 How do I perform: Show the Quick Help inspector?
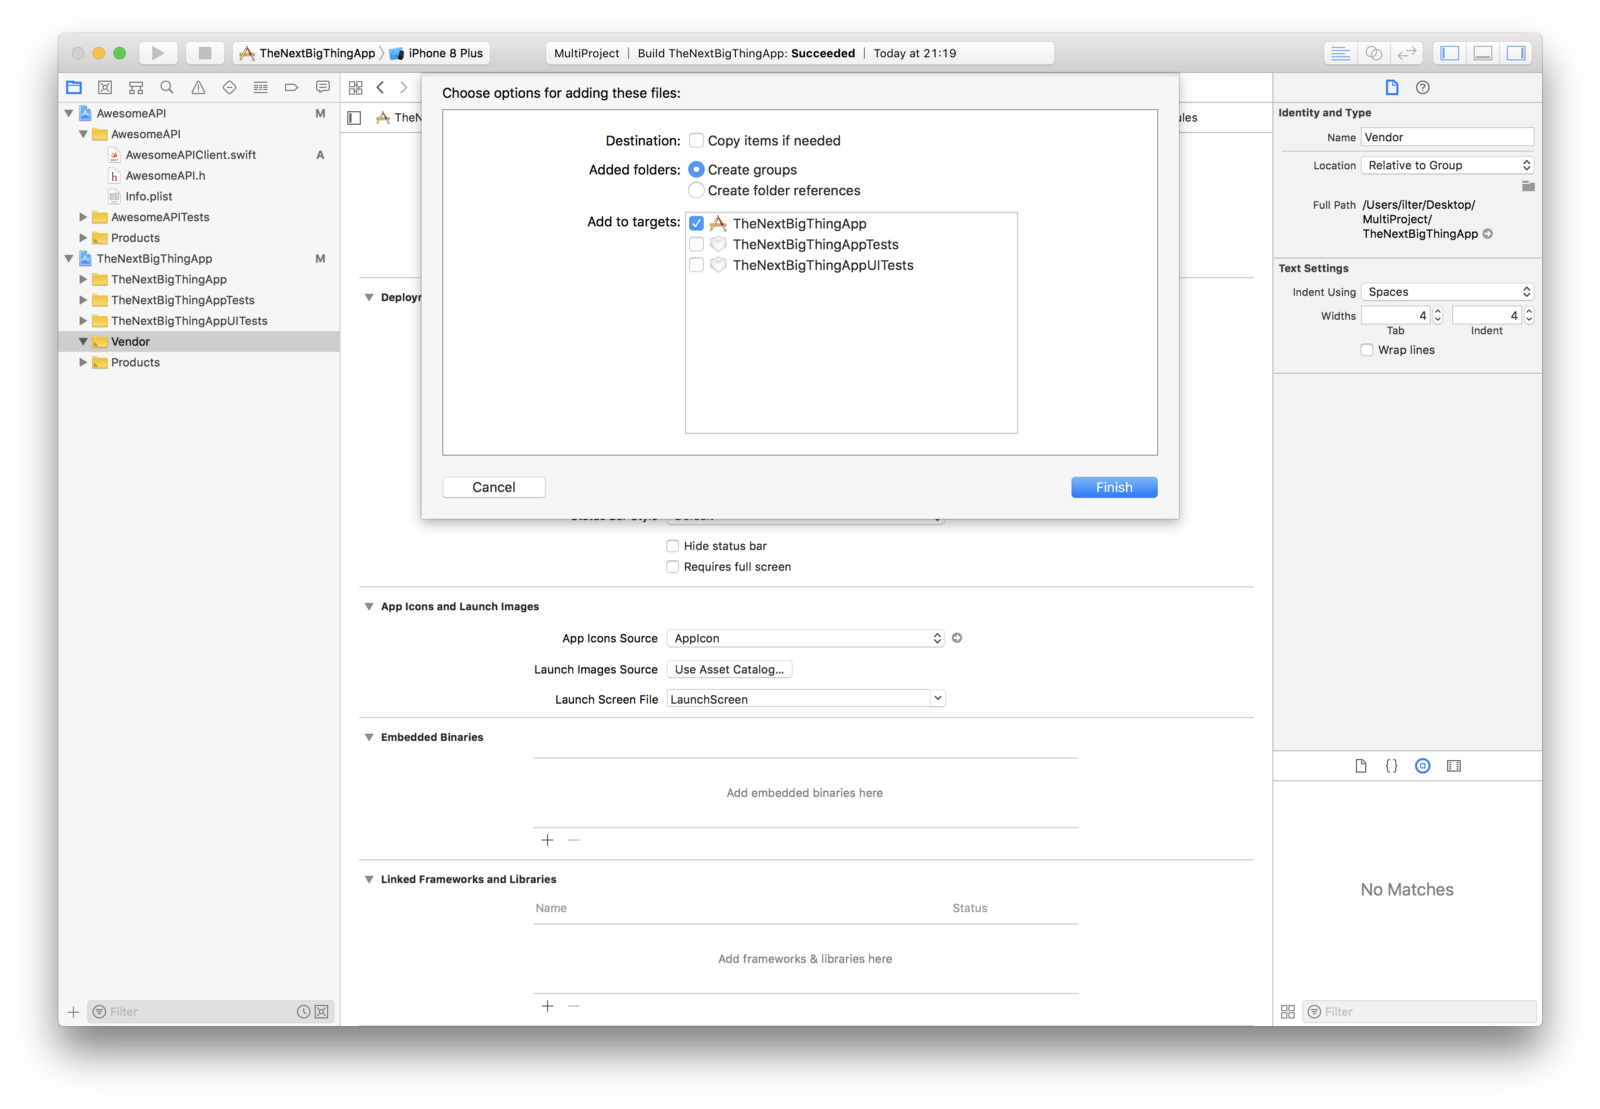pos(1422,87)
